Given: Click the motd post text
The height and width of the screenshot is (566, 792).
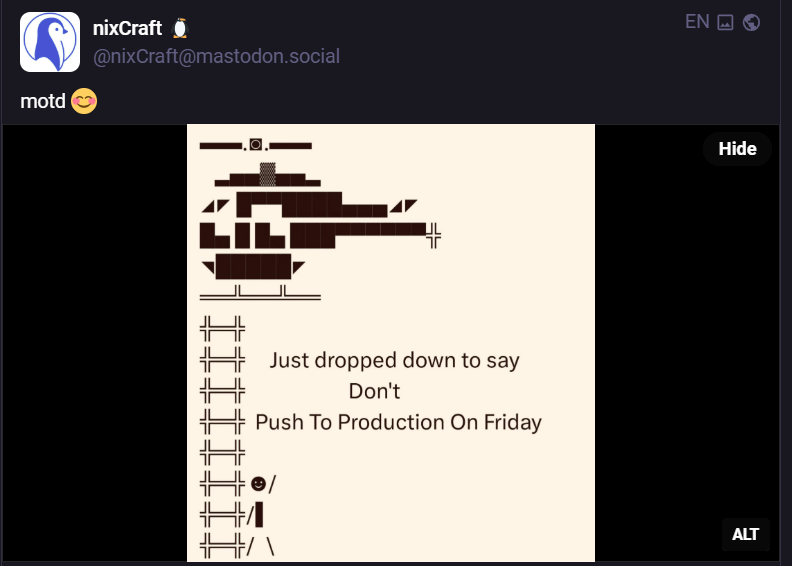Looking at the screenshot, I should [x=43, y=101].
